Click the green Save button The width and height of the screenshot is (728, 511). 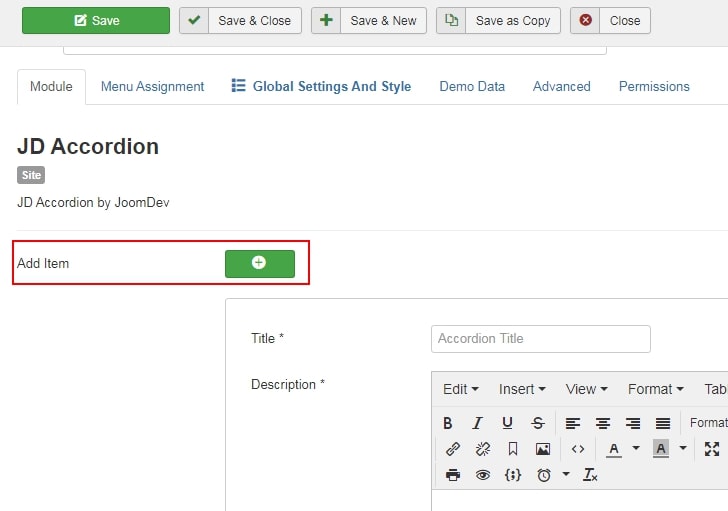(96, 20)
